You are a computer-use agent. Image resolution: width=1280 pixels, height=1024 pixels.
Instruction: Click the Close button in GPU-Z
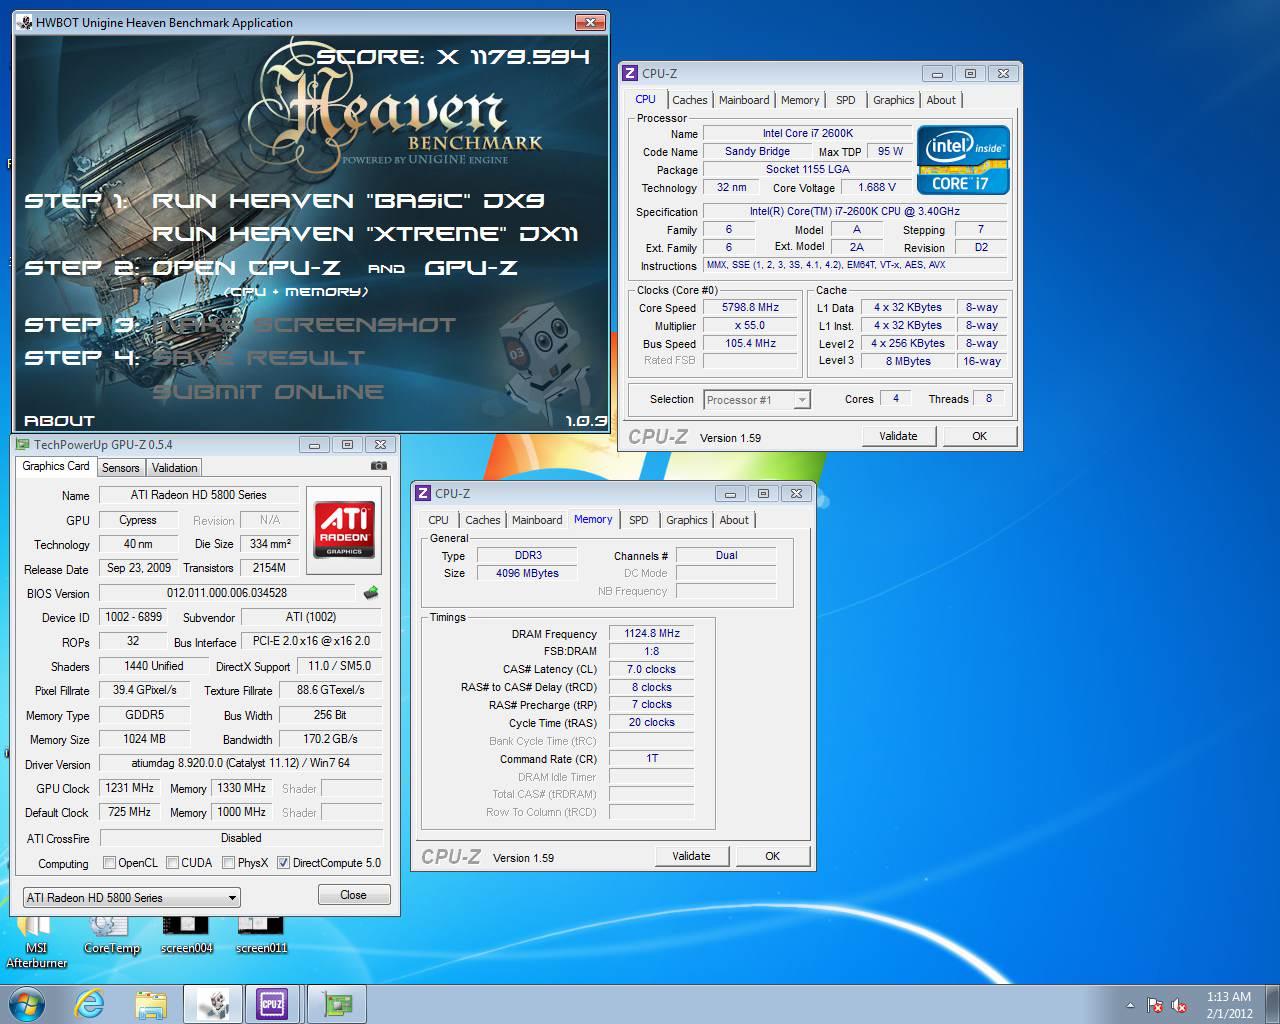click(x=353, y=895)
